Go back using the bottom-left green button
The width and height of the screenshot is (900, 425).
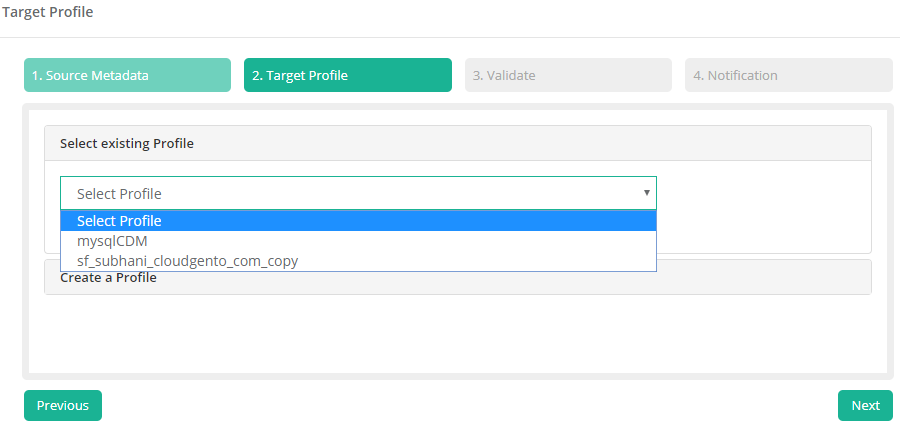pyautogui.click(x=63, y=405)
